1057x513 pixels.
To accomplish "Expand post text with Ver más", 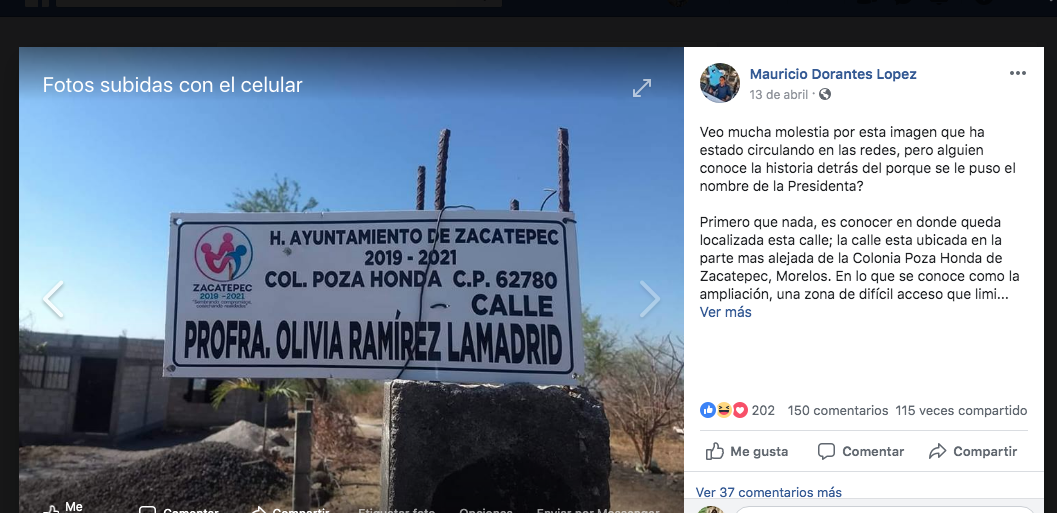I will click(725, 312).
